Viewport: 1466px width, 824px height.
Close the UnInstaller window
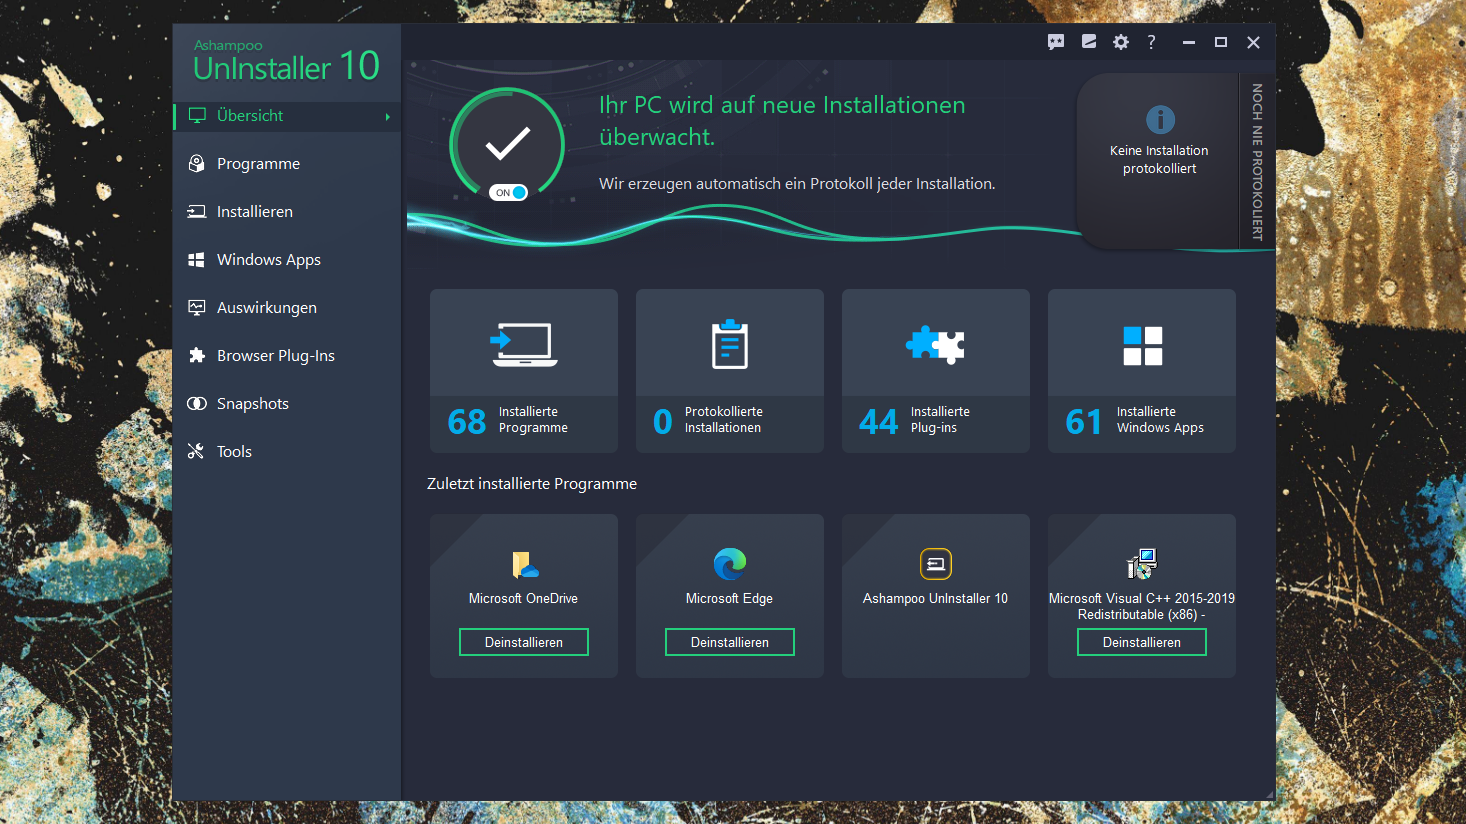pos(1253,42)
